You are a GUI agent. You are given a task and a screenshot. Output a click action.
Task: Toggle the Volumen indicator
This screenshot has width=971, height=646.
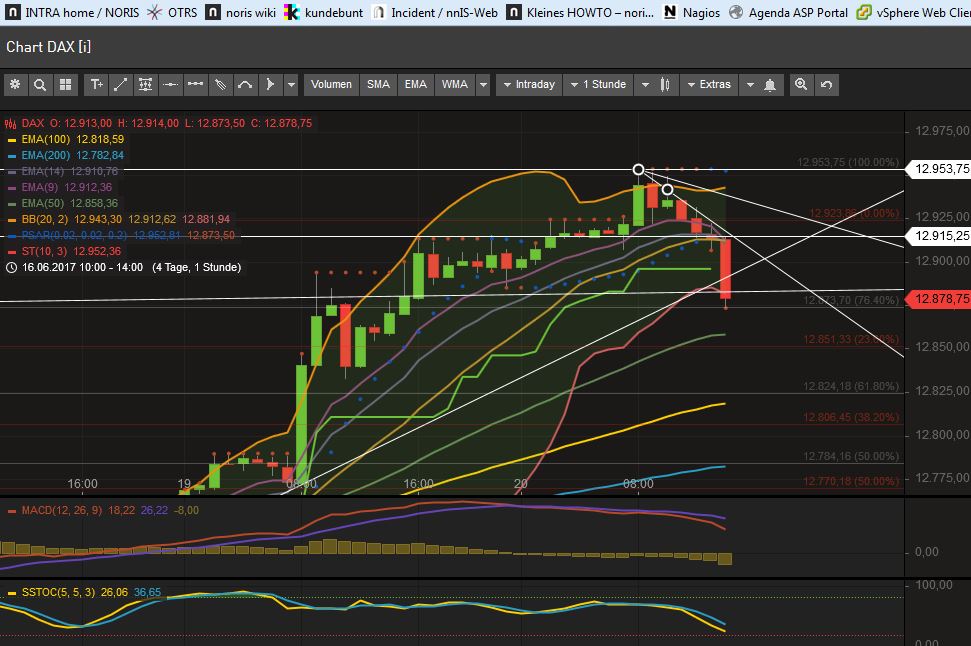(331, 85)
